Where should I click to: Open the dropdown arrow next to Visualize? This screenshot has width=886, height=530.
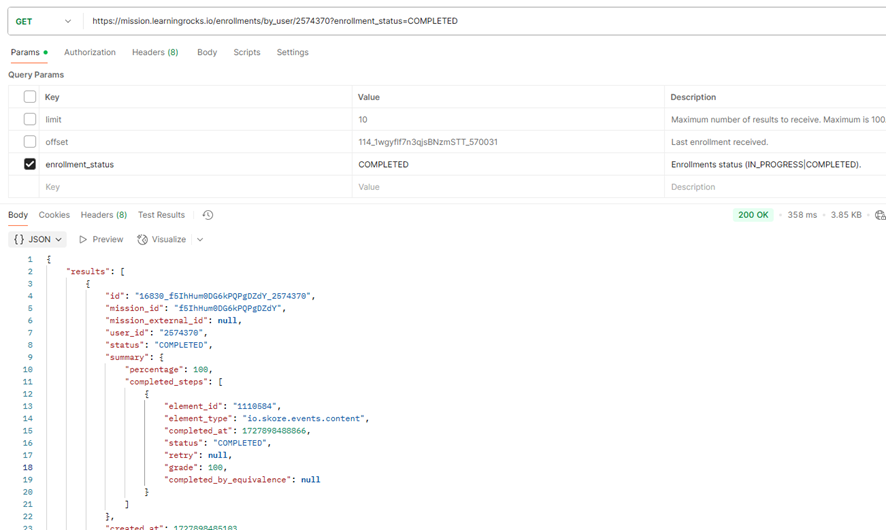click(x=200, y=240)
